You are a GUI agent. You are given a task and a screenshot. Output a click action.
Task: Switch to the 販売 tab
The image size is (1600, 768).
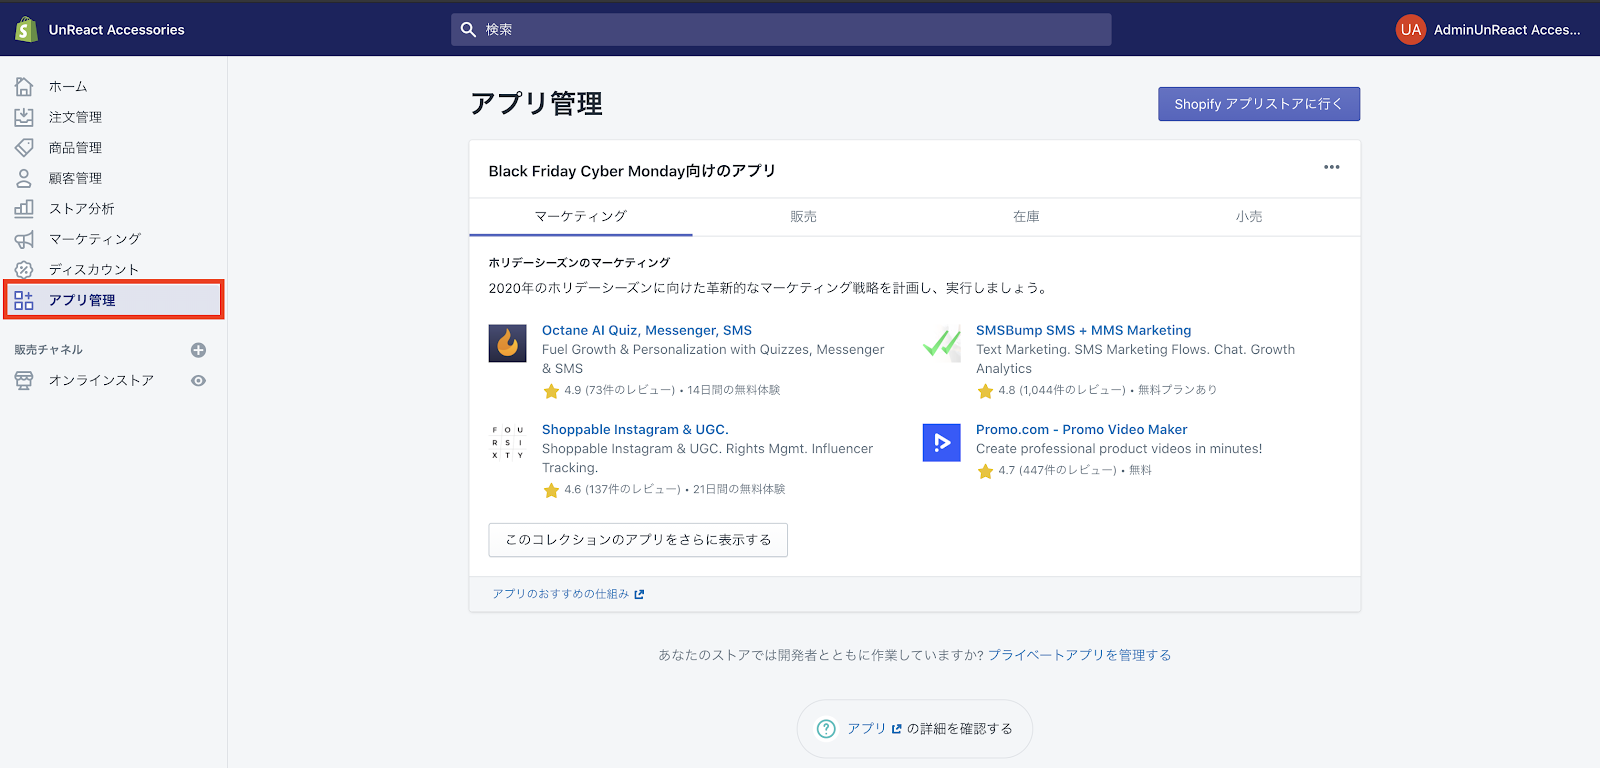tap(803, 217)
